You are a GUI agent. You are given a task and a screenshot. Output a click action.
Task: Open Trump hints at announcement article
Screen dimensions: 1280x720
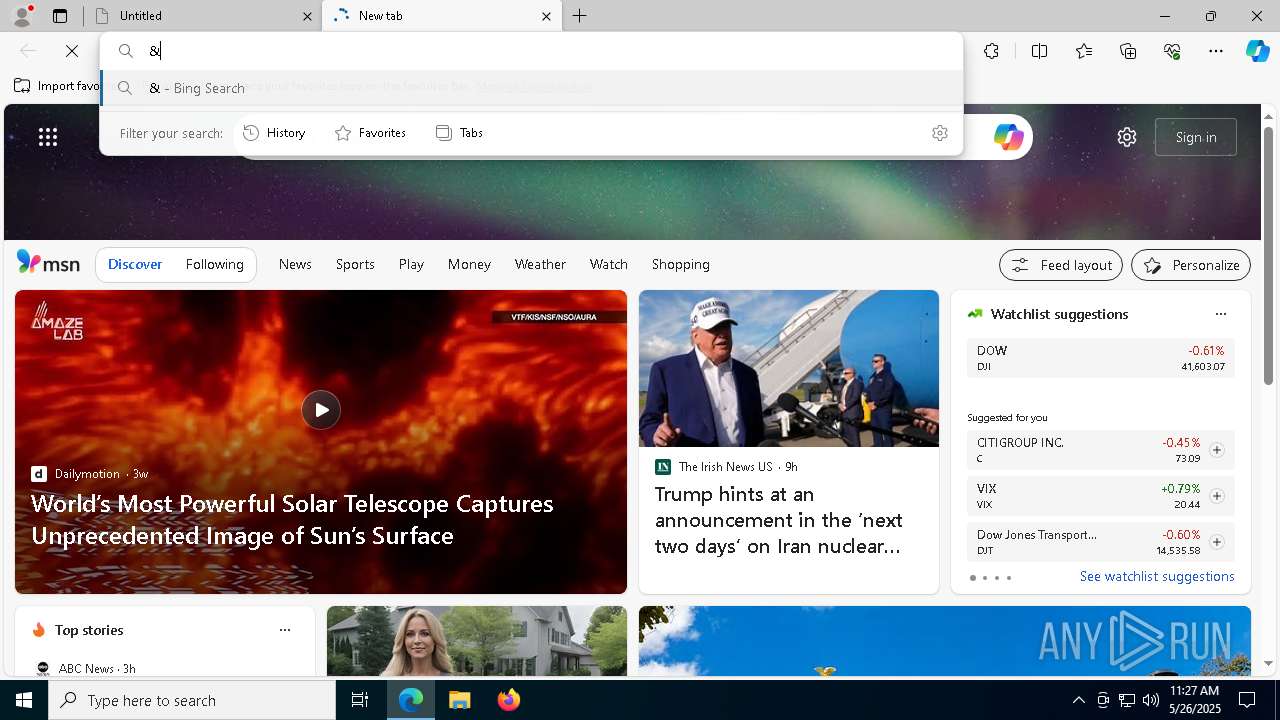[x=779, y=520]
